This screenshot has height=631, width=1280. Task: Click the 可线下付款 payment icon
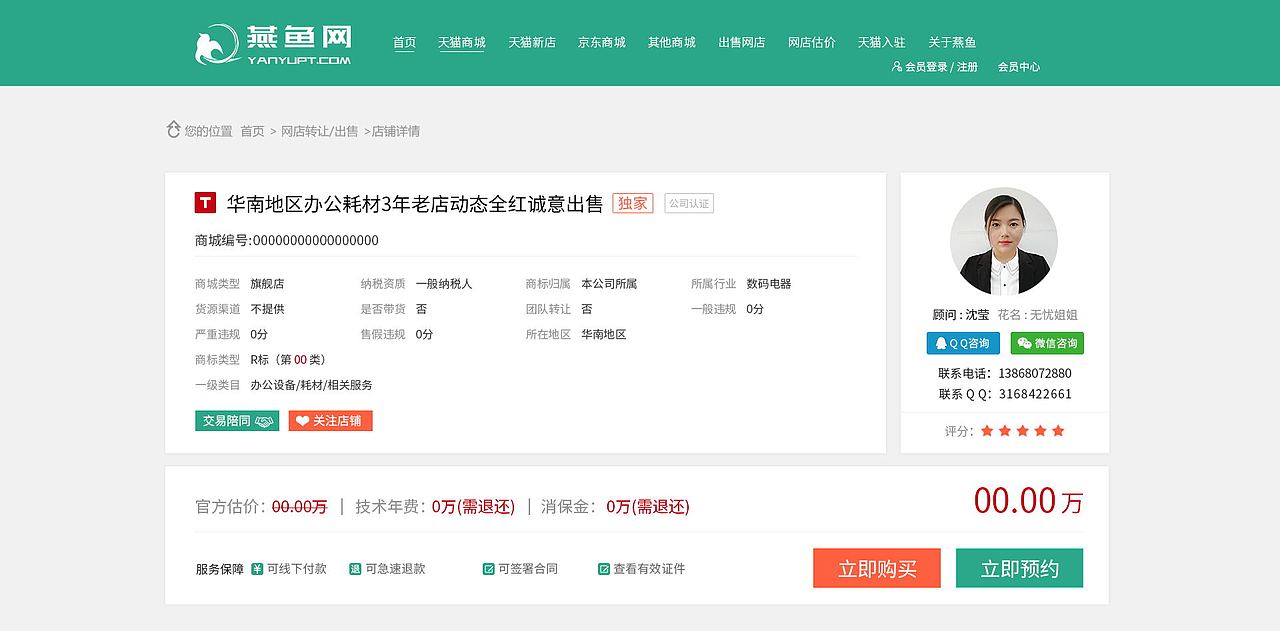coord(257,568)
